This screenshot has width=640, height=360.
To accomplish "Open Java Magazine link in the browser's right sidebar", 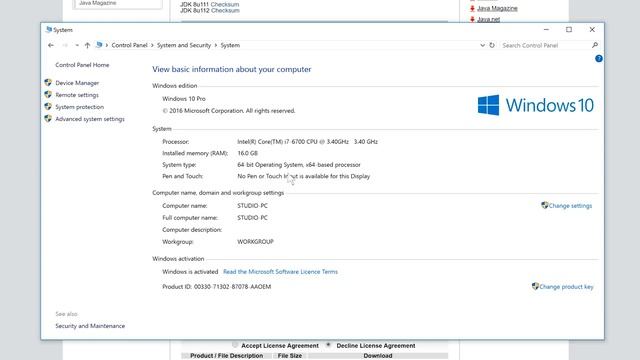I will [497, 8].
